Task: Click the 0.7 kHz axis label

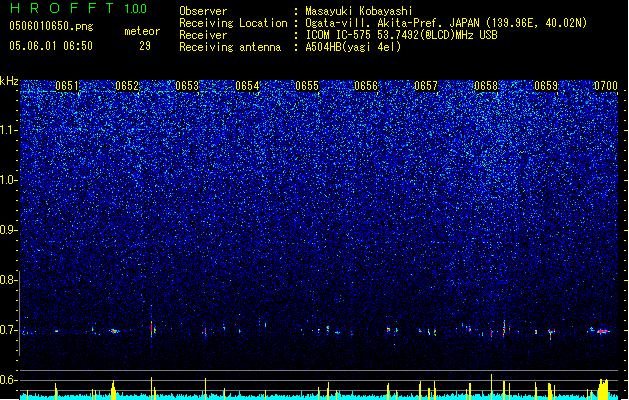Action: point(8,330)
